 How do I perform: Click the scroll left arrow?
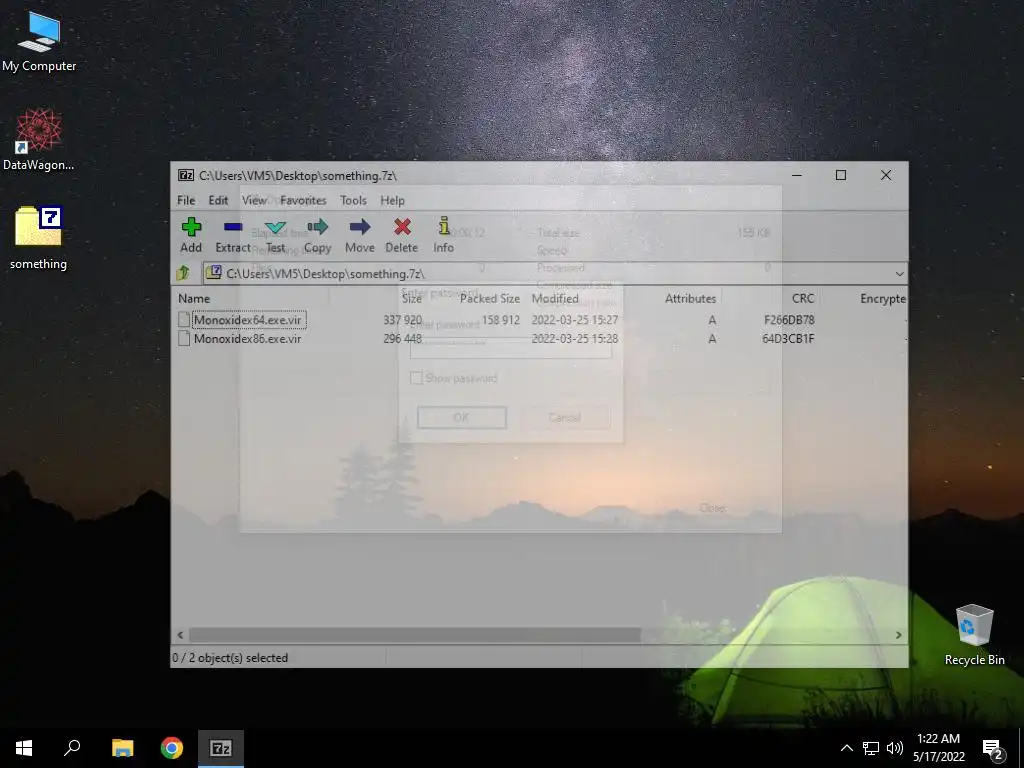181,635
